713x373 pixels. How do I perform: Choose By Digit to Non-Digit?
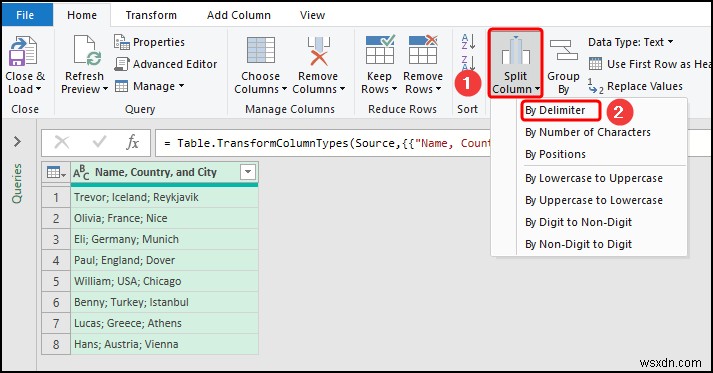pyautogui.click(x=578, y=222)
